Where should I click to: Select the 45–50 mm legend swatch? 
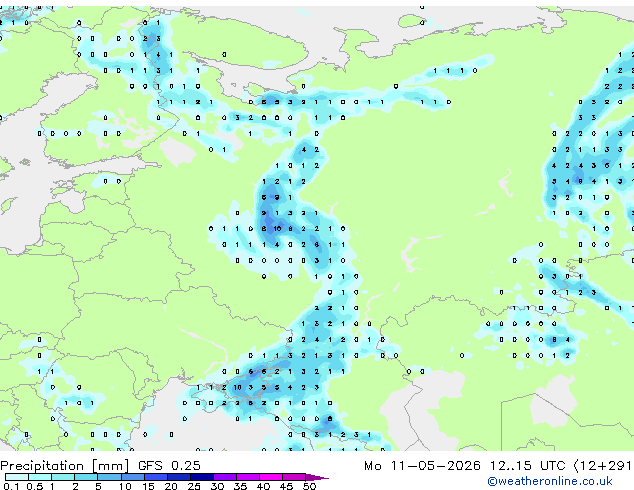[294, 477]
